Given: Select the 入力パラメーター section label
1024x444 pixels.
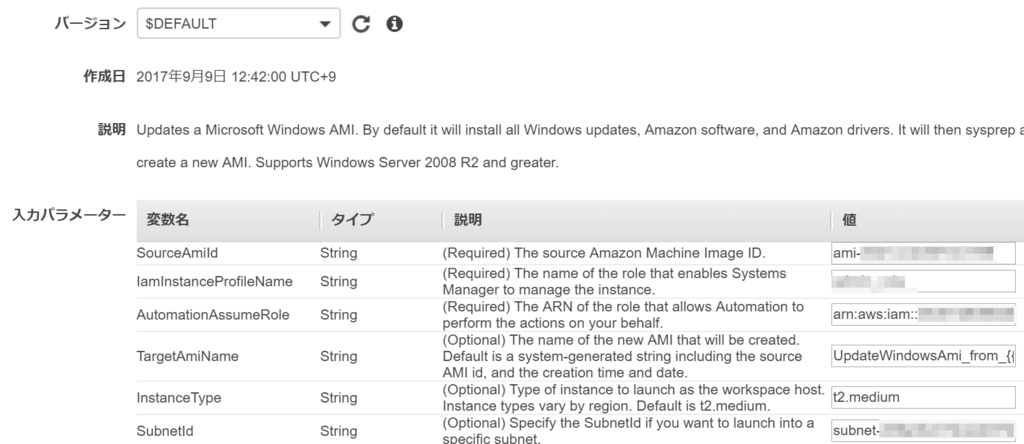Looking at the screenshot, I should [x=69, y=215].
